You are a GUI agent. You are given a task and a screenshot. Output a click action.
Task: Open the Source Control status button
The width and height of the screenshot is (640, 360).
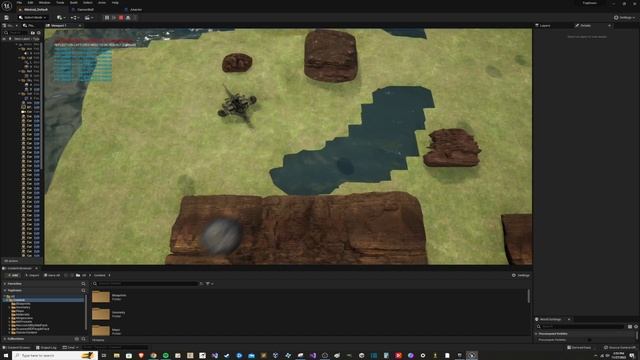click(619, 347)
